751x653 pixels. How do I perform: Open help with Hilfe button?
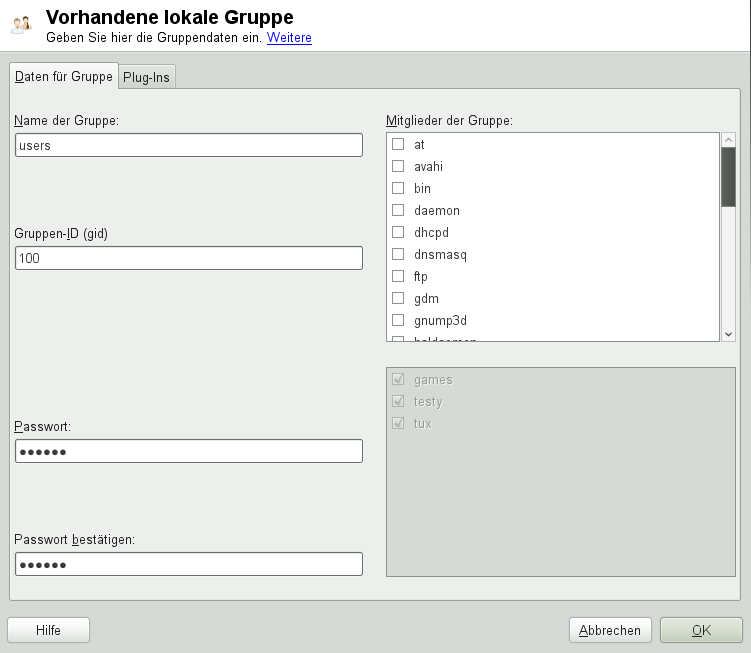[48, 630]
